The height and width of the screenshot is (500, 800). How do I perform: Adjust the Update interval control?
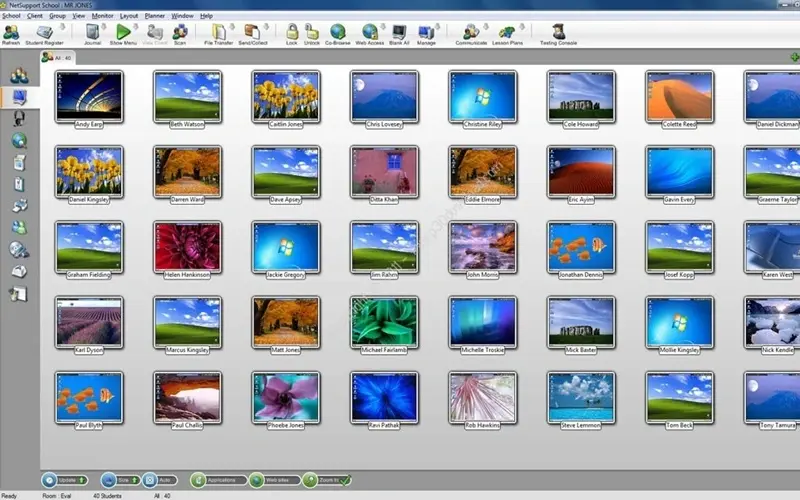[65, 480]
